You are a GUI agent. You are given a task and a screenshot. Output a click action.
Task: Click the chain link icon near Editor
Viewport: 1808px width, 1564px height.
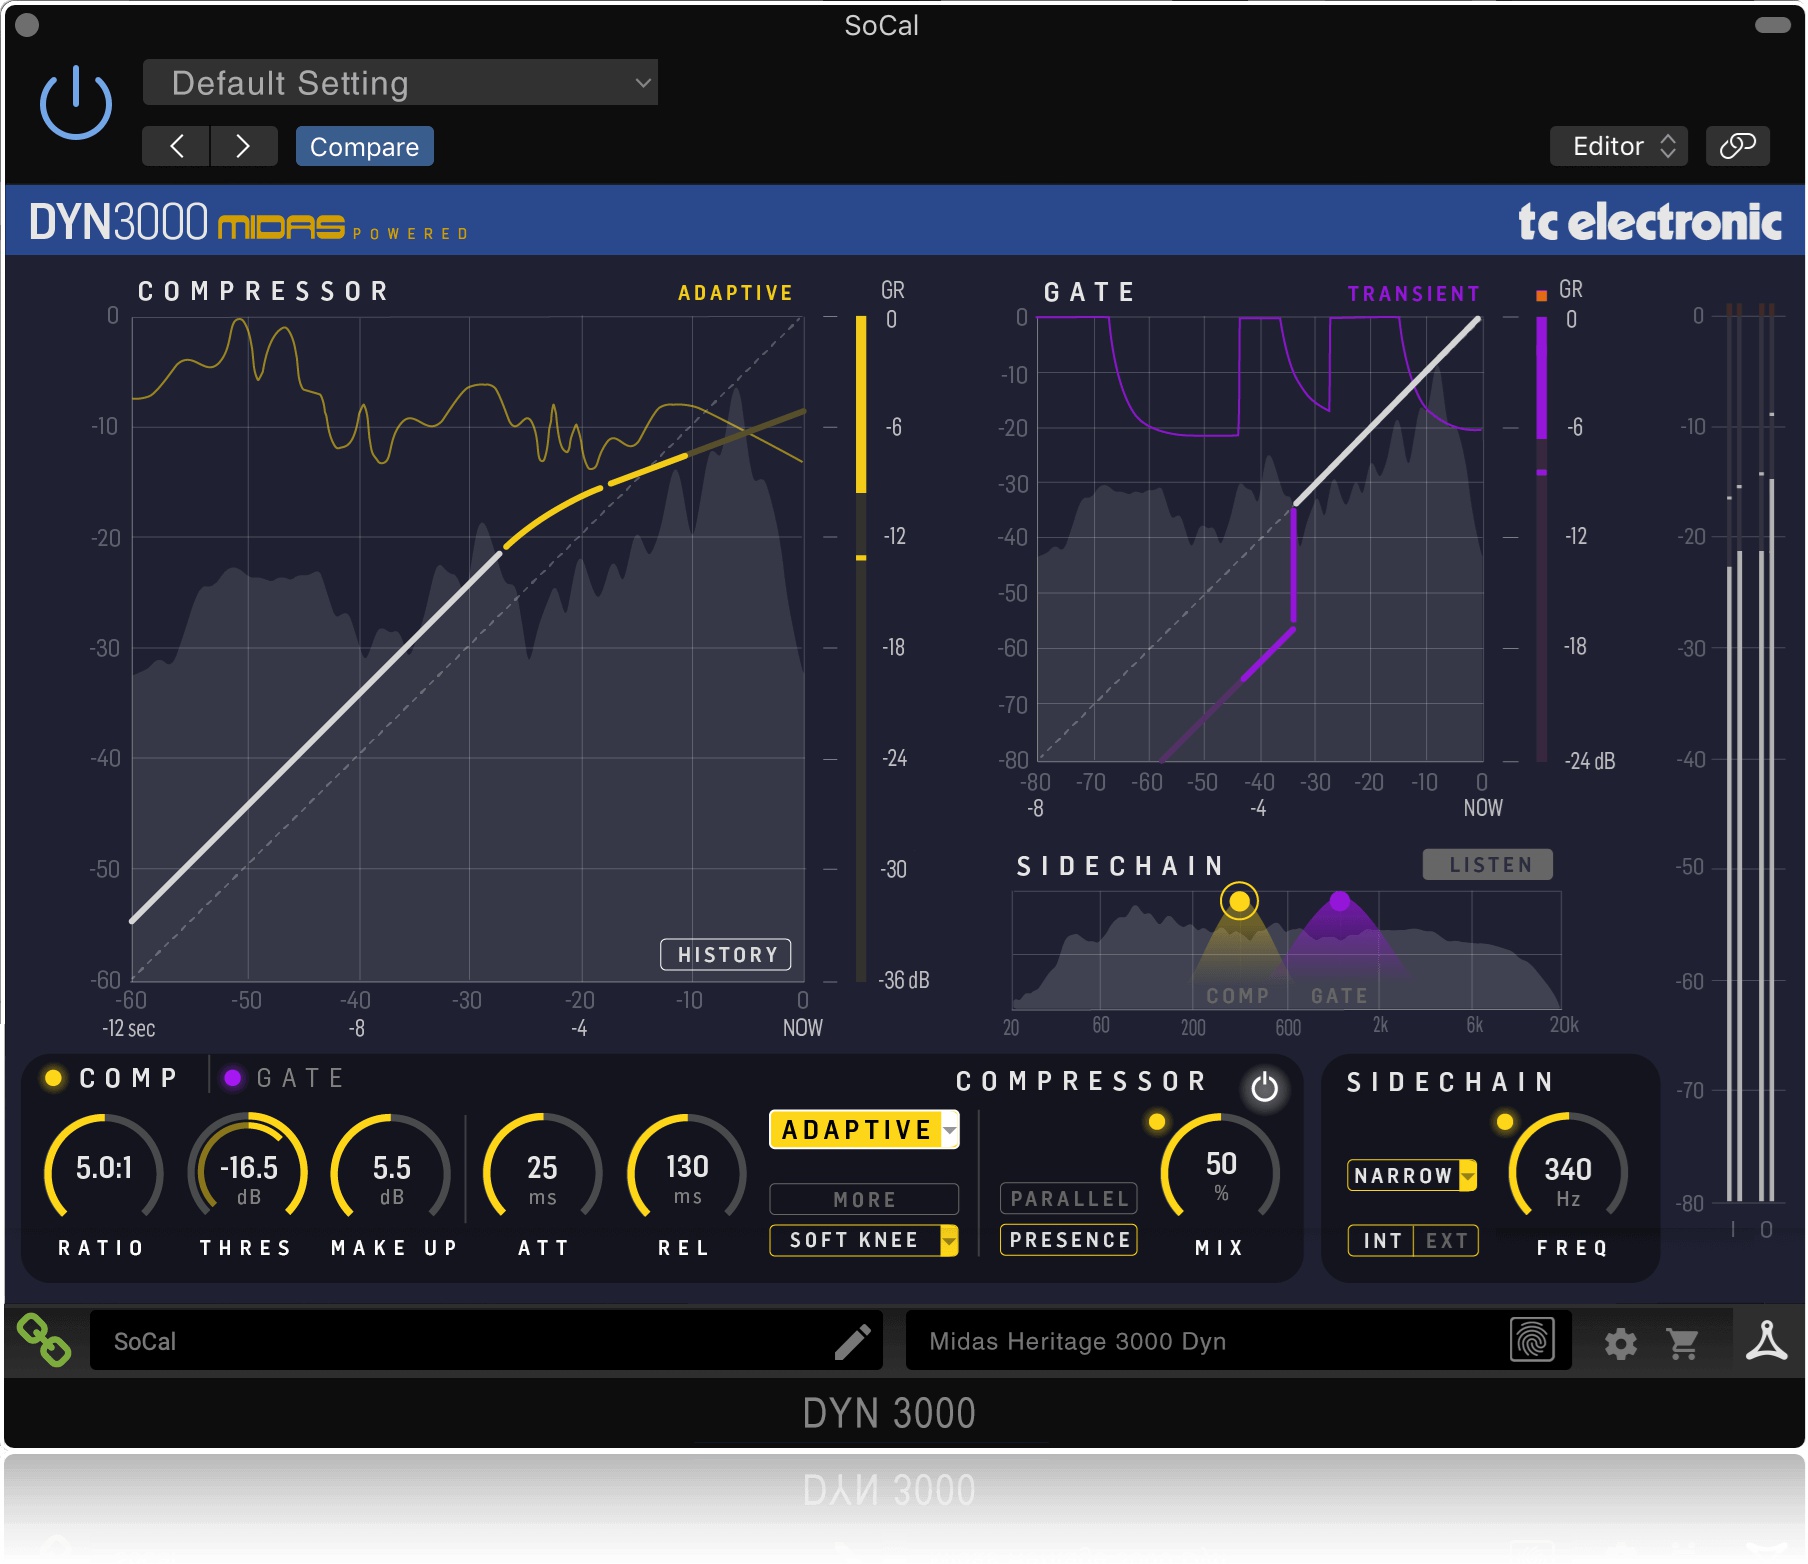click(1737, 145)
